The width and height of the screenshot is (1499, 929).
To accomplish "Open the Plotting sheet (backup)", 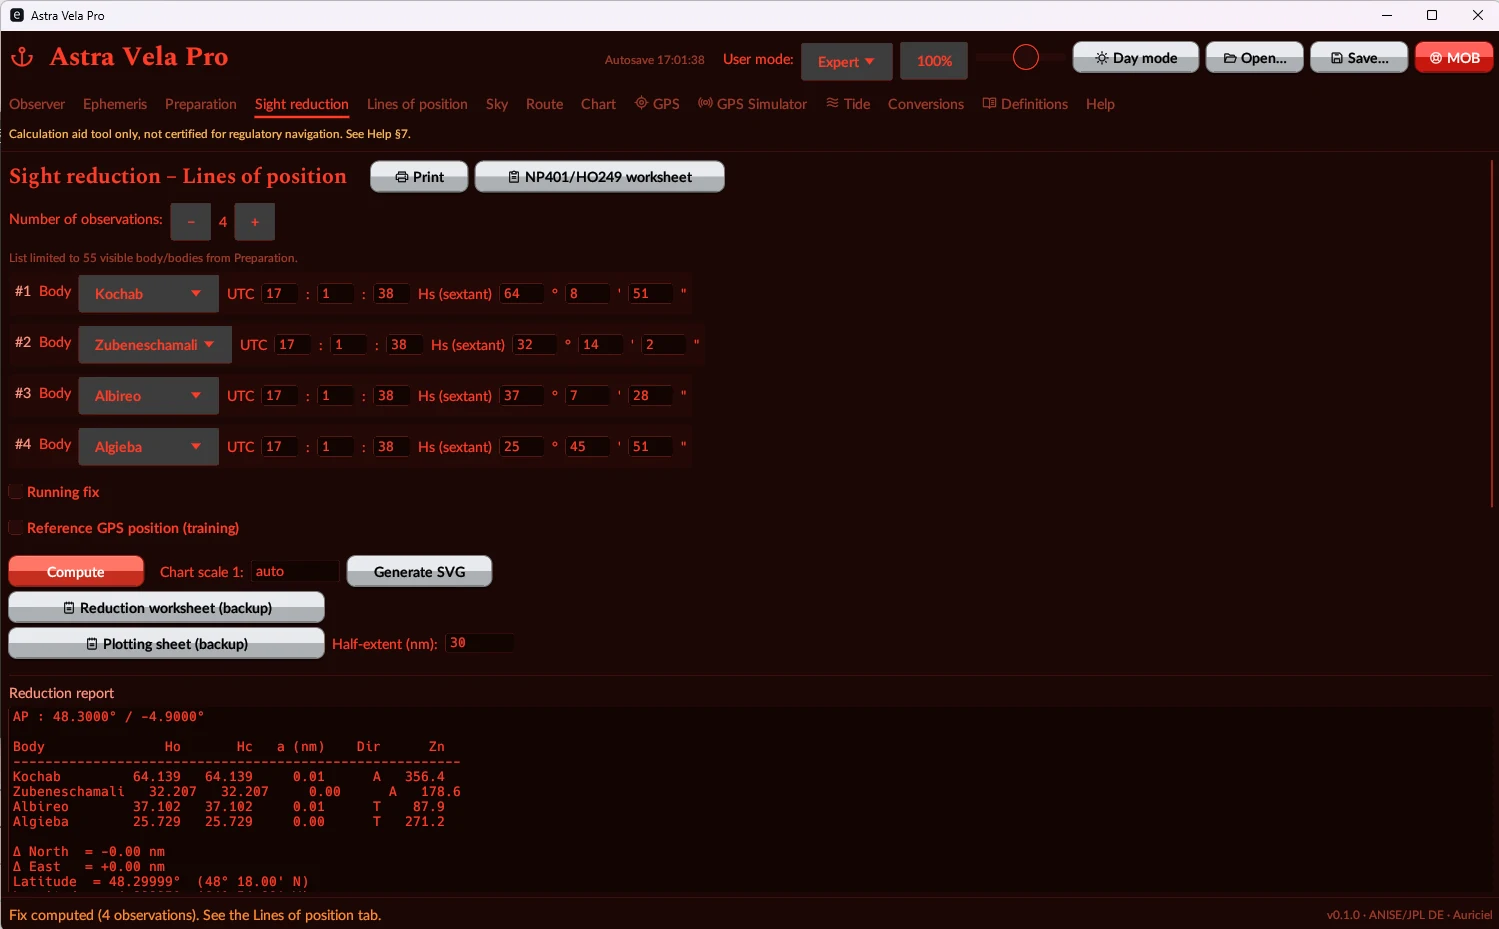I will coord(167,644).
